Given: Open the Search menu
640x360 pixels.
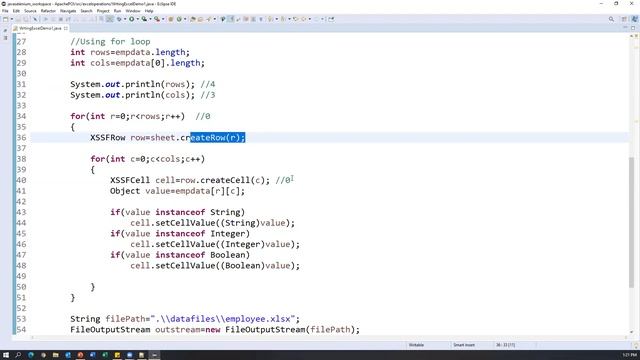Looking at the screenshot, I should pyautogui.click(x=87, y=11).
